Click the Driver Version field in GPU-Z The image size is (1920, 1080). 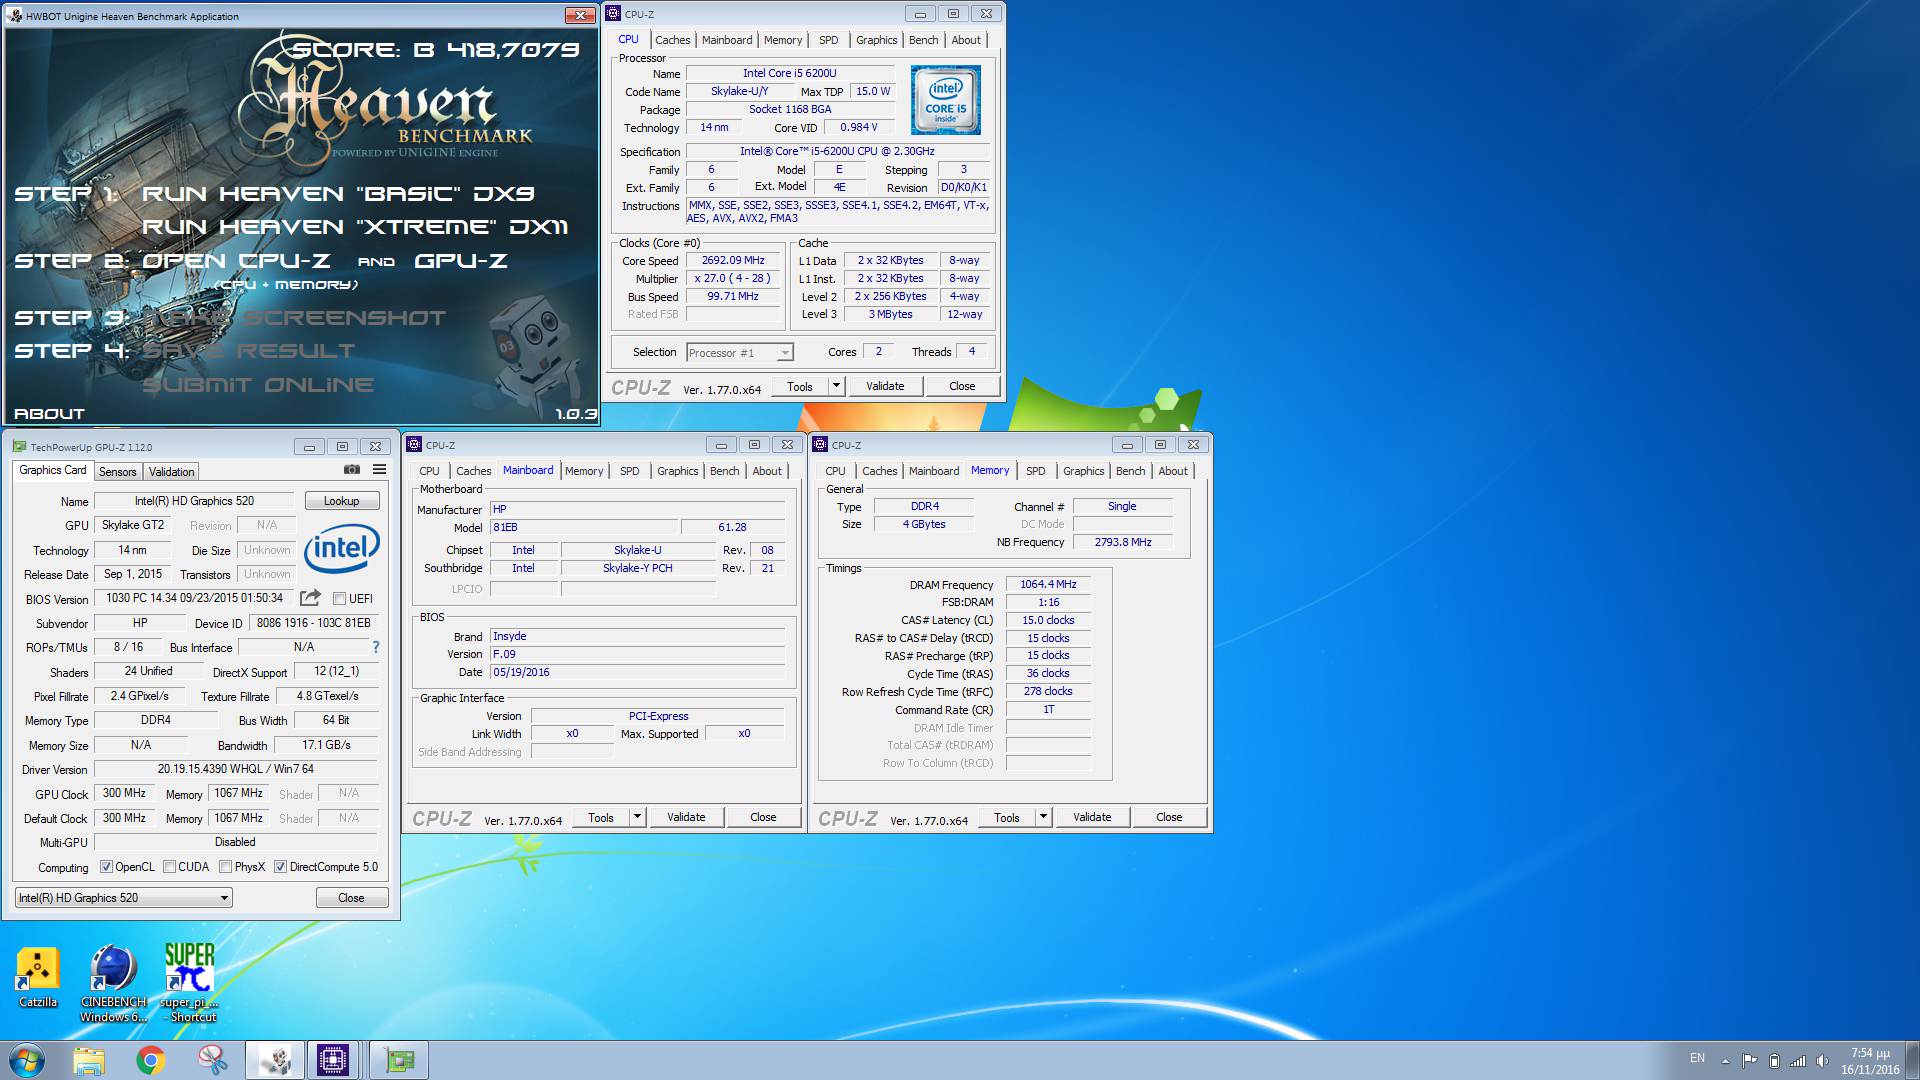(x=236, y=770)
